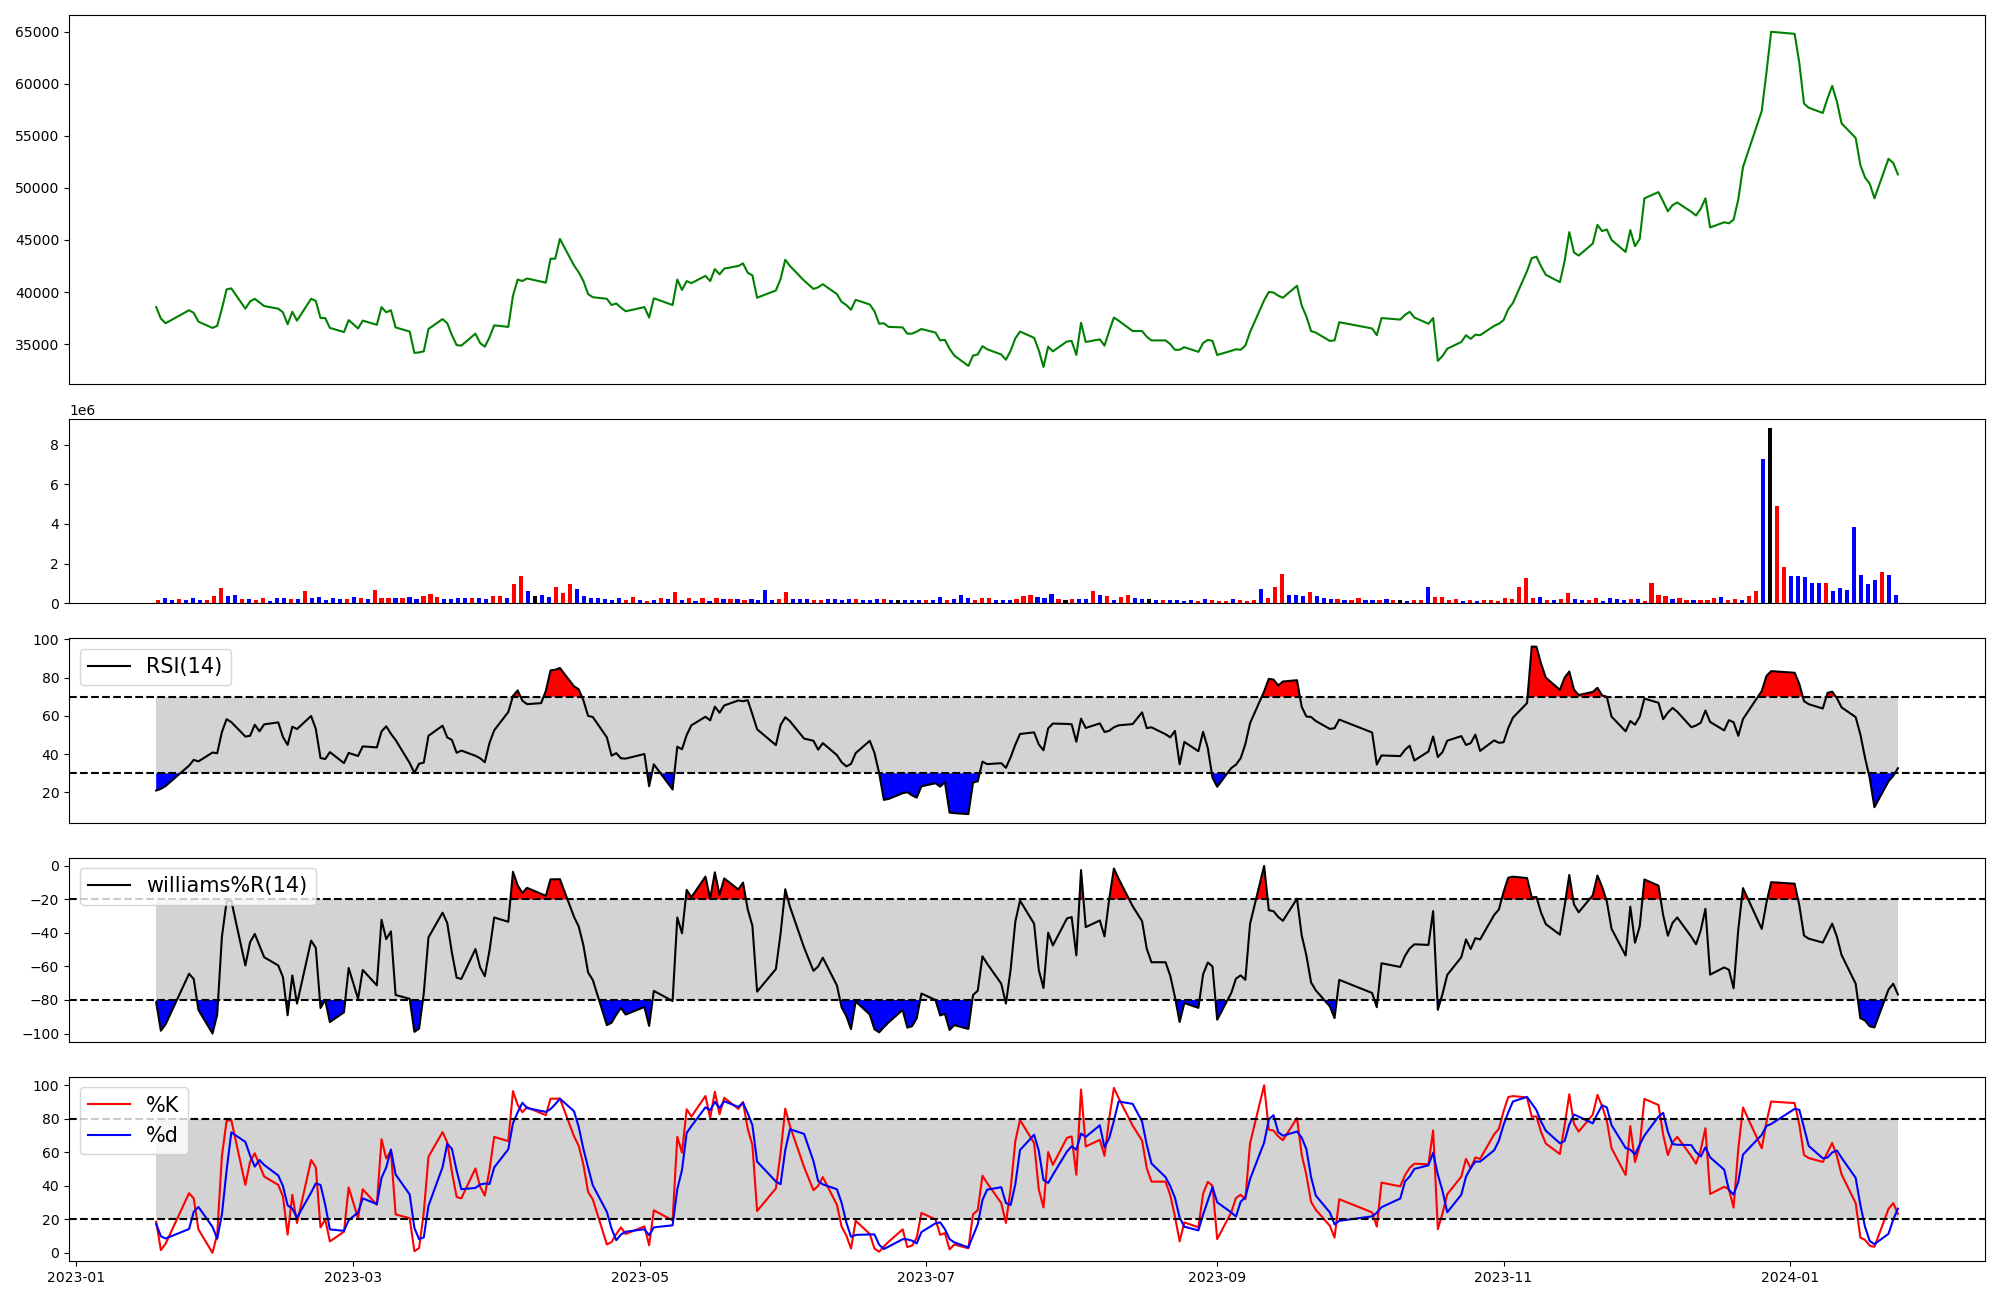Viewport: 2000px width, 1300px height.
Task: Click the 45000 price axis label
Action: click(37, 240)
